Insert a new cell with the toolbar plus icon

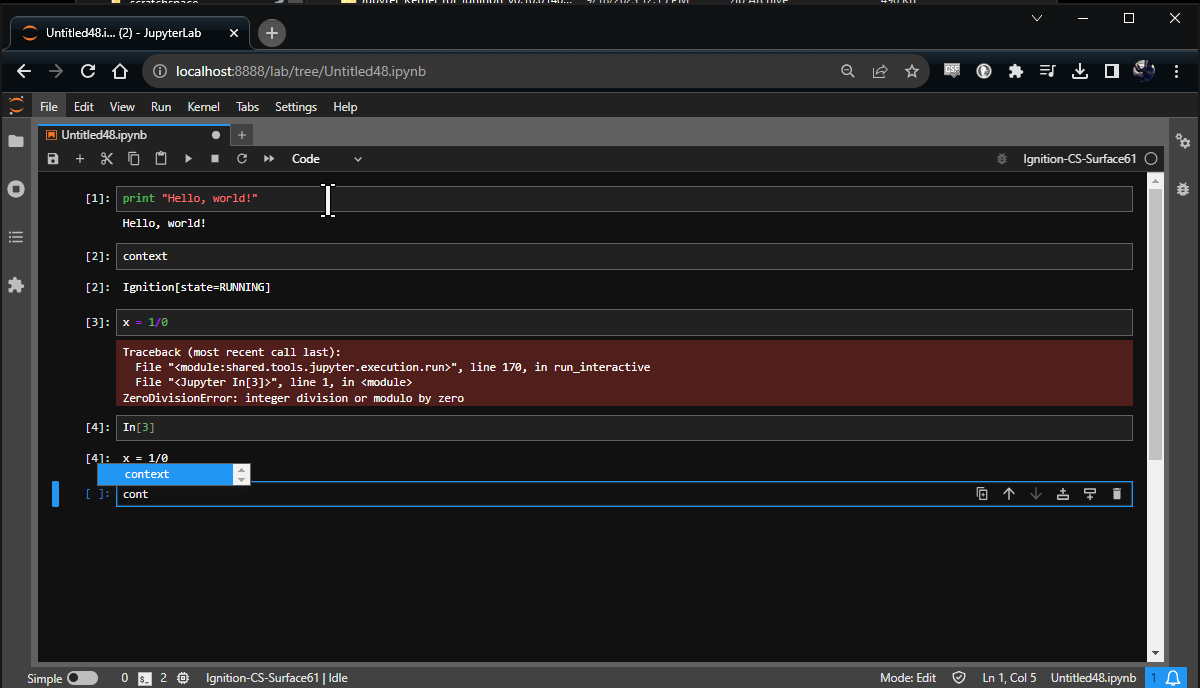click(80, 159)
